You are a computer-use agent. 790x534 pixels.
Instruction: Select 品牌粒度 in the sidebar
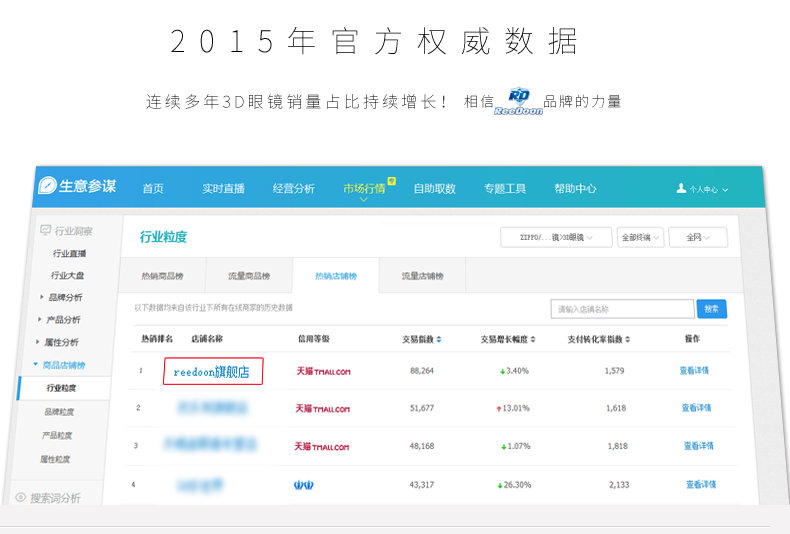point(59,412)
